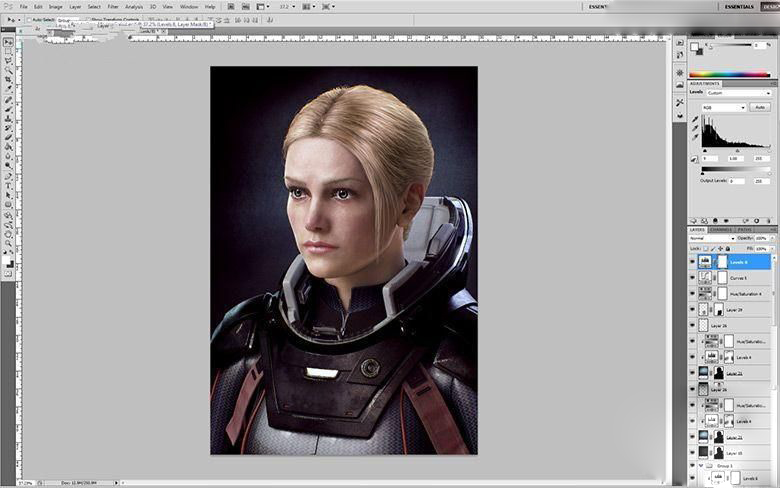Enable Show Transform Controls checkbox

[x=88, y=20]
